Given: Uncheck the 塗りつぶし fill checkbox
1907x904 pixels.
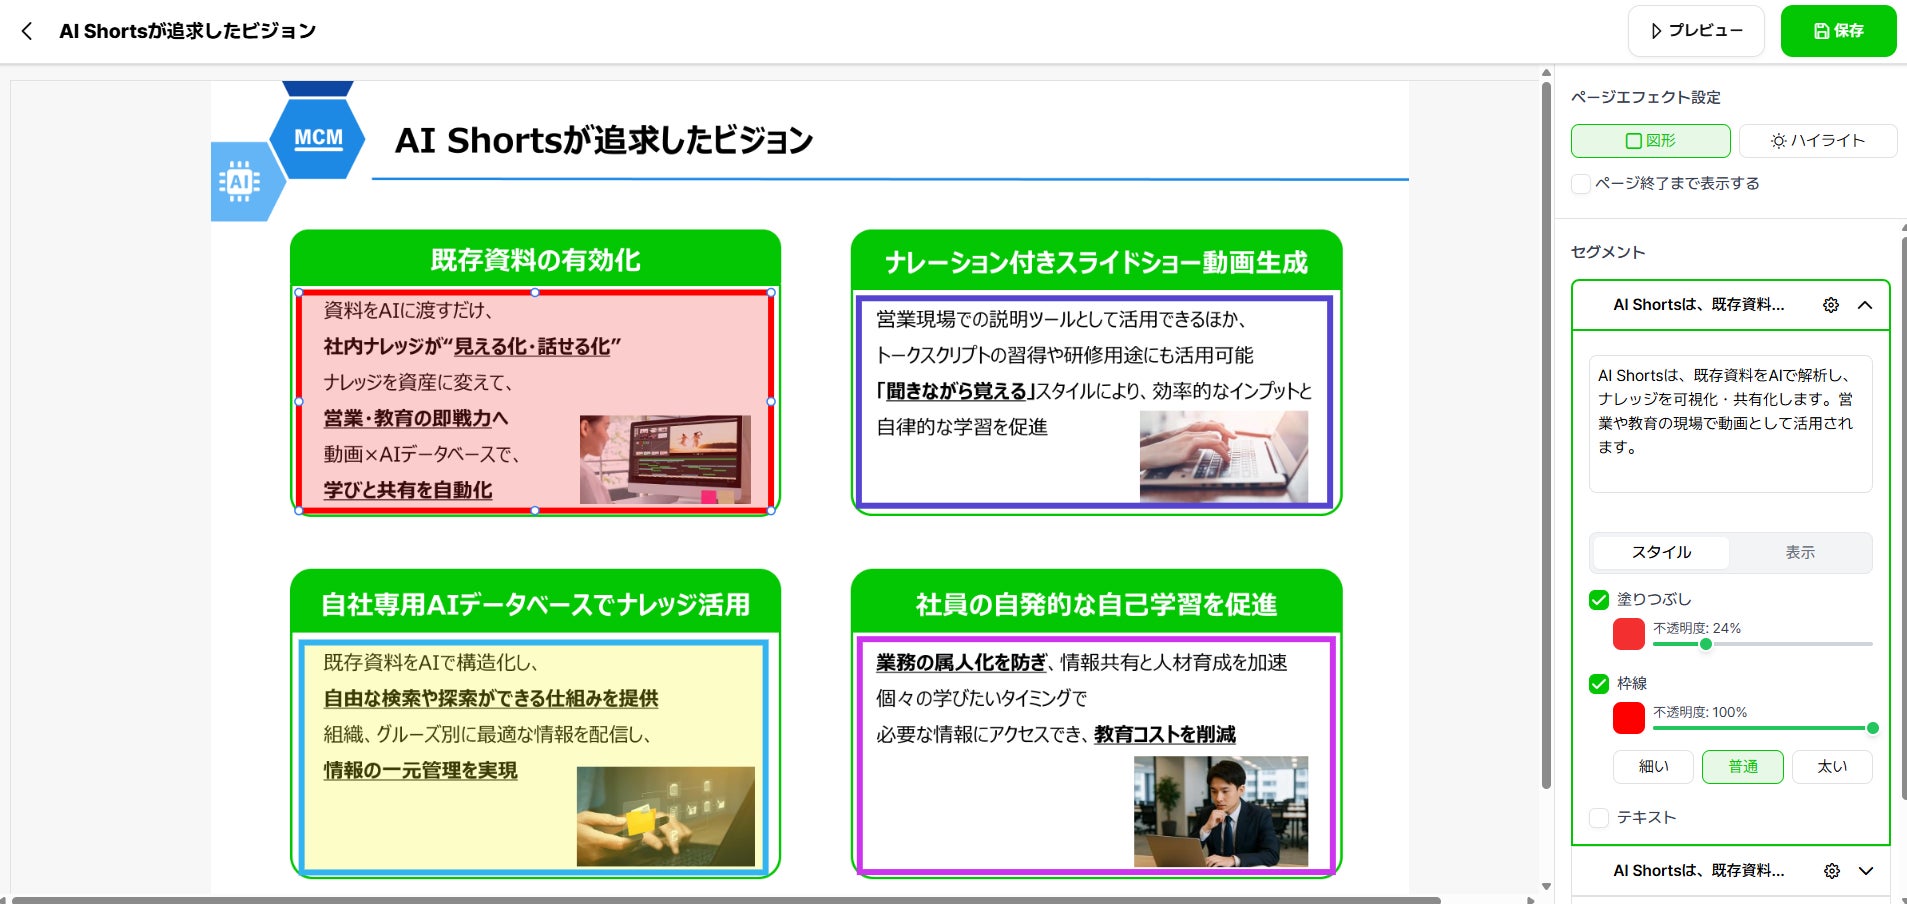Looking at the screenshot, I should [x=1599, y=600].
